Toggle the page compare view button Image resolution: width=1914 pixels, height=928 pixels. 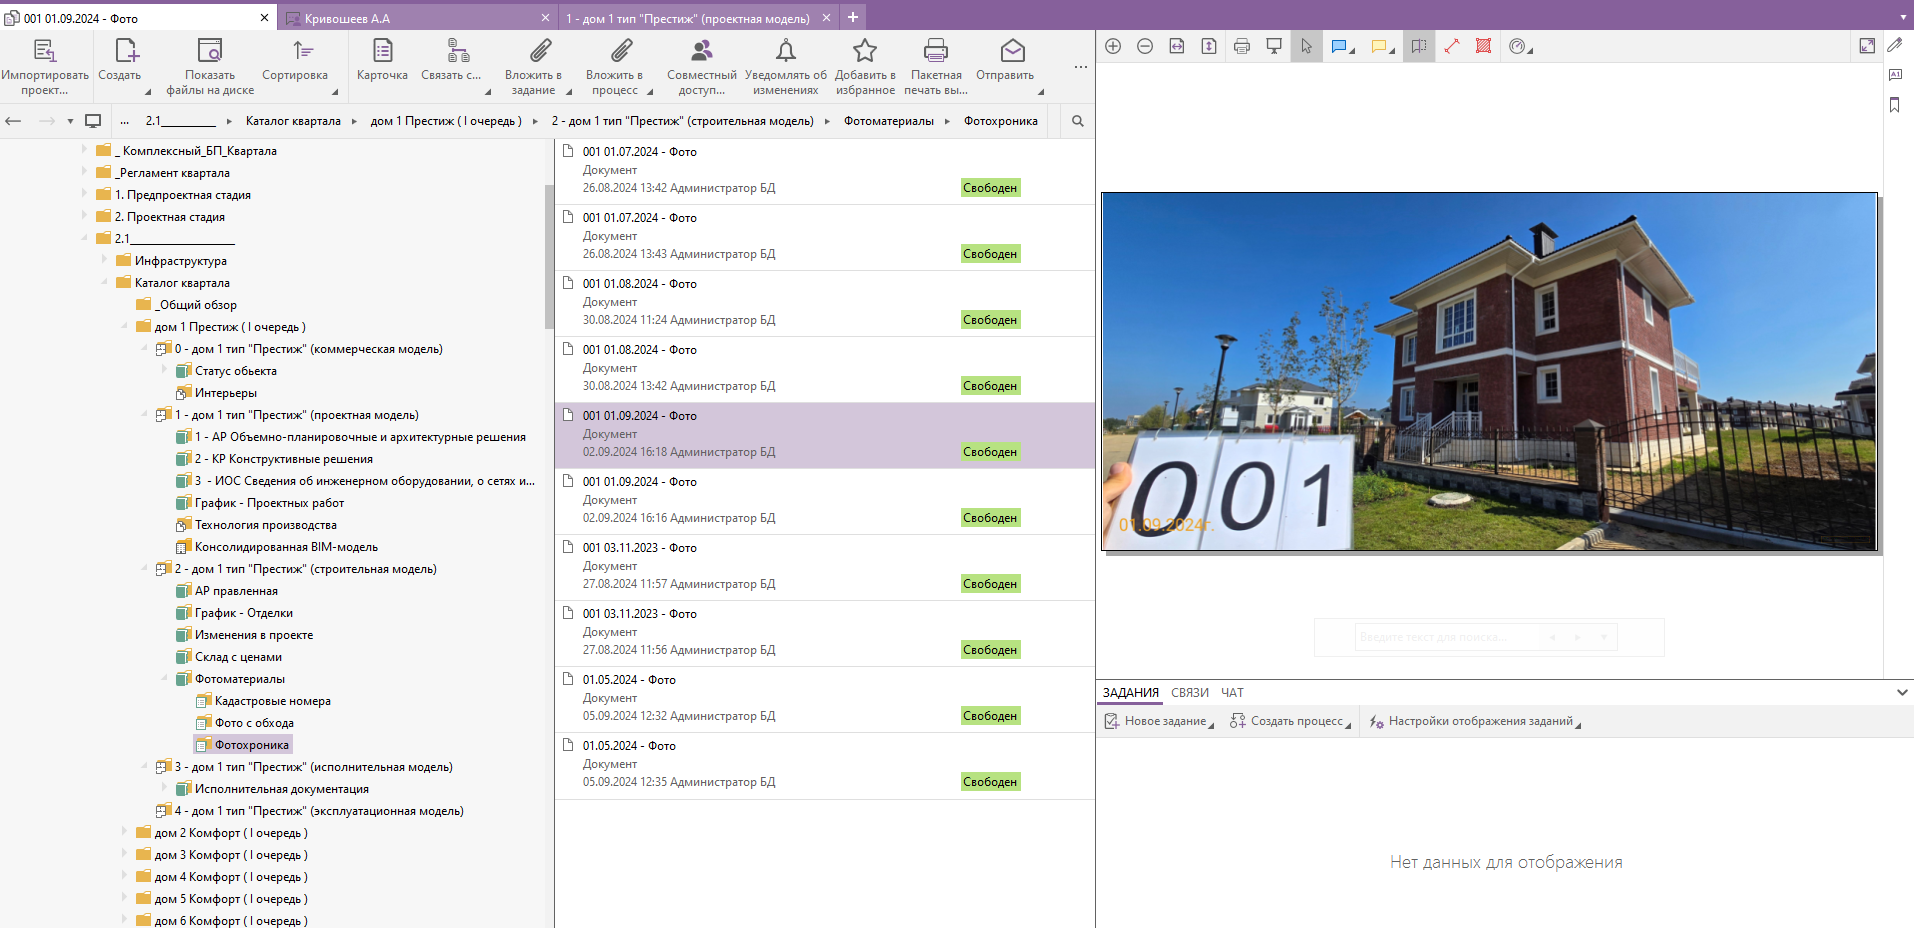[x=1419, y=46]
